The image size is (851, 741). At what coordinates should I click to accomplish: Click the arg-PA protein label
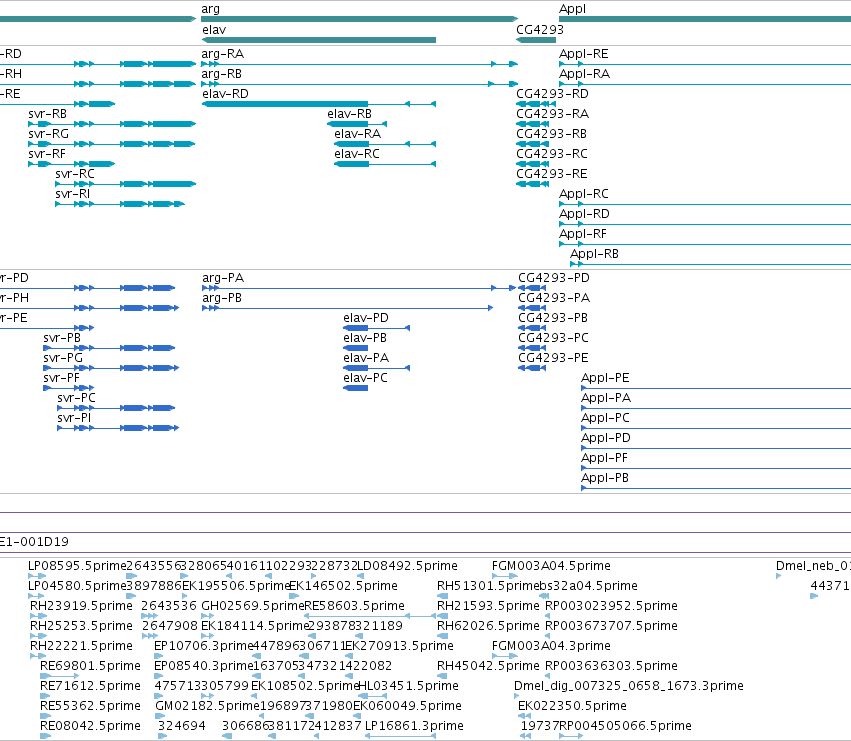point(223,278)
